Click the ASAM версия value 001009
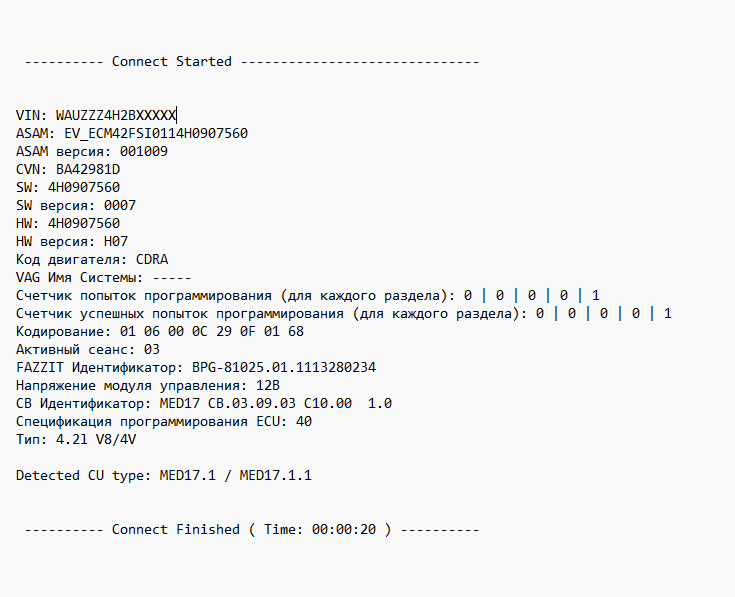The width and height of the screenshot is (735, 597). [x=143, y=152]
